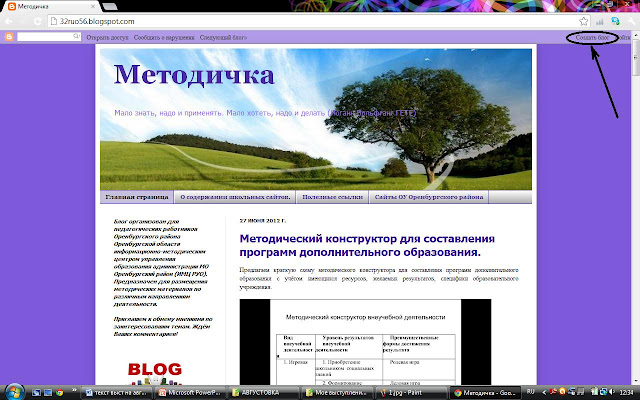Open a new browser tab
640x400 pixels.
click(x=110, y=7)
